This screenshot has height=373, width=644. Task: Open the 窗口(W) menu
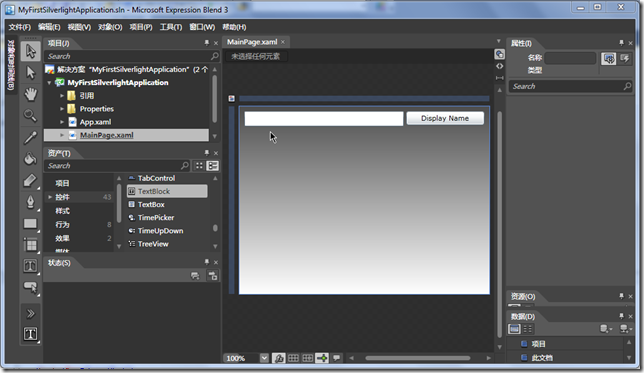[x=202, y=27]
